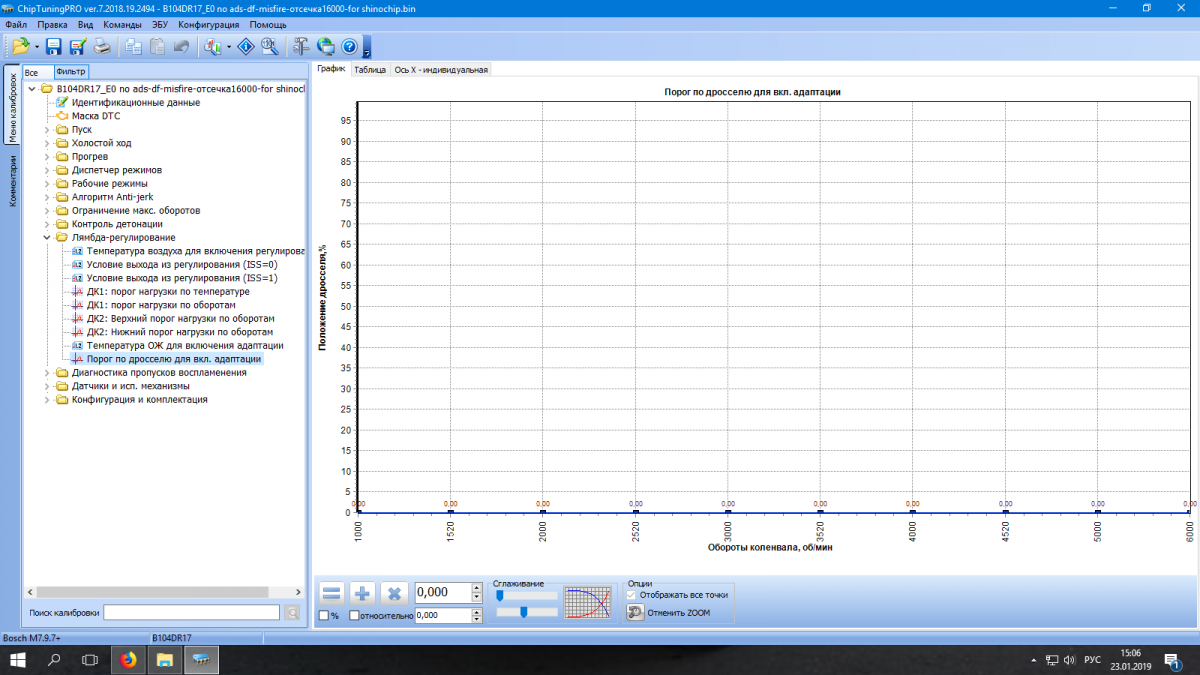The image size is (1200, 675).
Task: Save the firmware with the floppy disk icon
Action: pos(54,46)
